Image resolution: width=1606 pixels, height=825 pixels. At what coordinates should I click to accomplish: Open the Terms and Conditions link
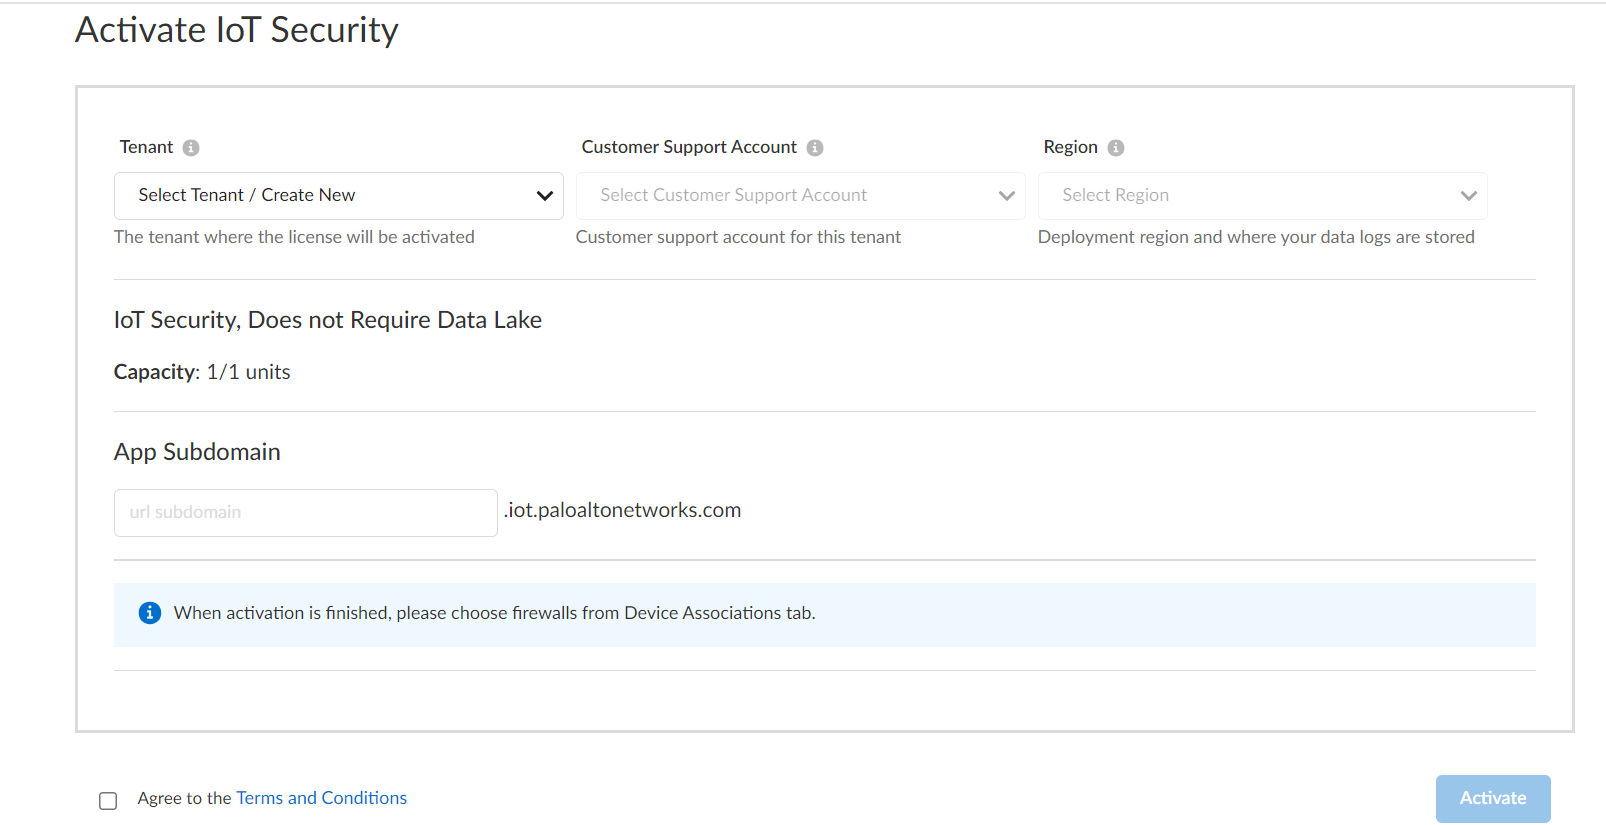(321, 798)
